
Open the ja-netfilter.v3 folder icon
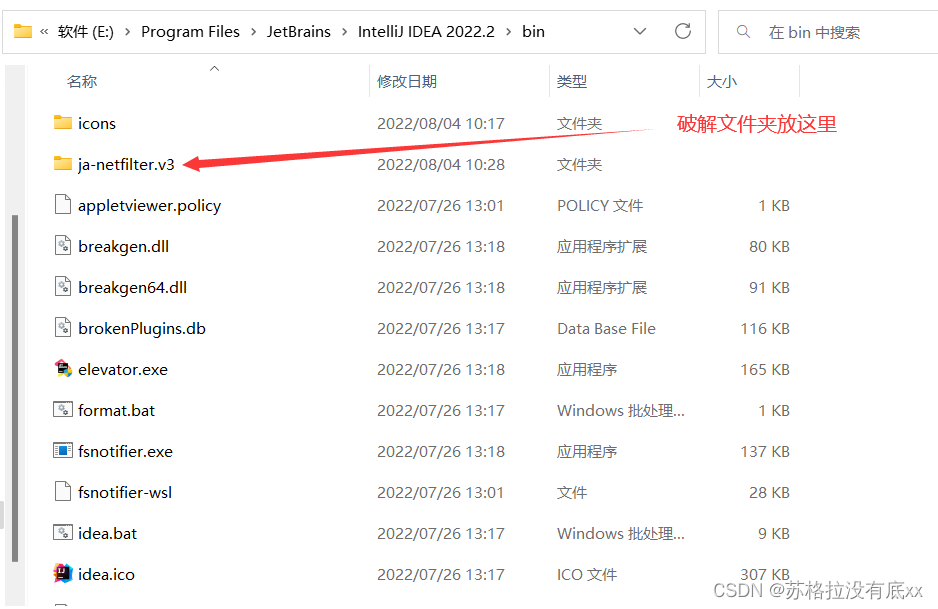tap(61, 163)
